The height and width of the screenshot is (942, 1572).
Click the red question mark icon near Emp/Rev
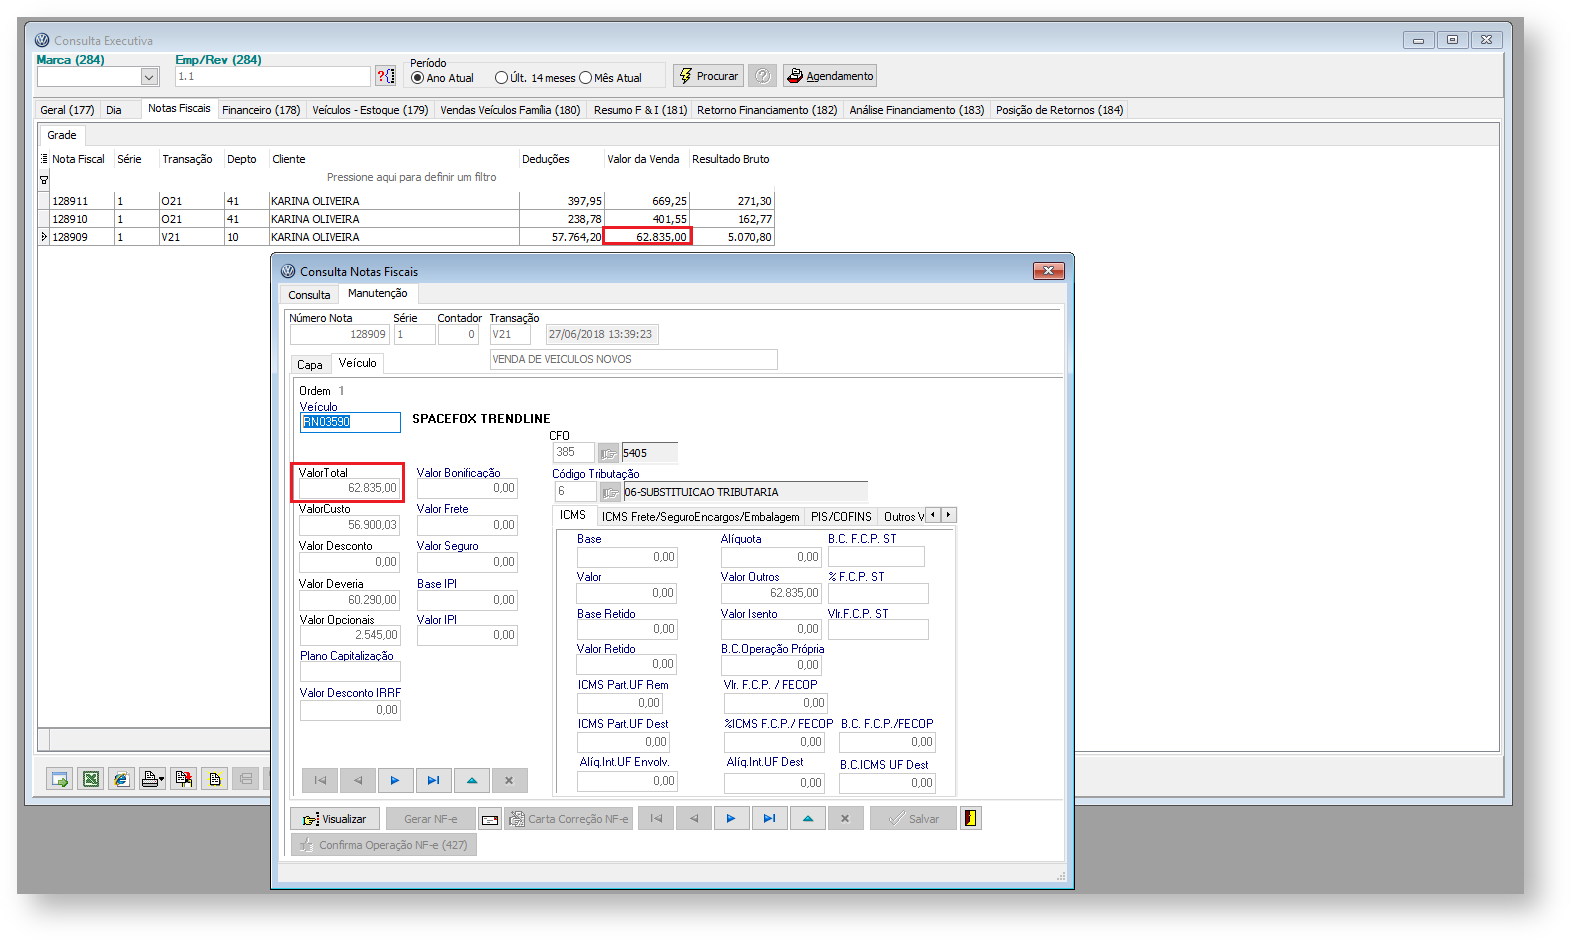pos(385,76)
